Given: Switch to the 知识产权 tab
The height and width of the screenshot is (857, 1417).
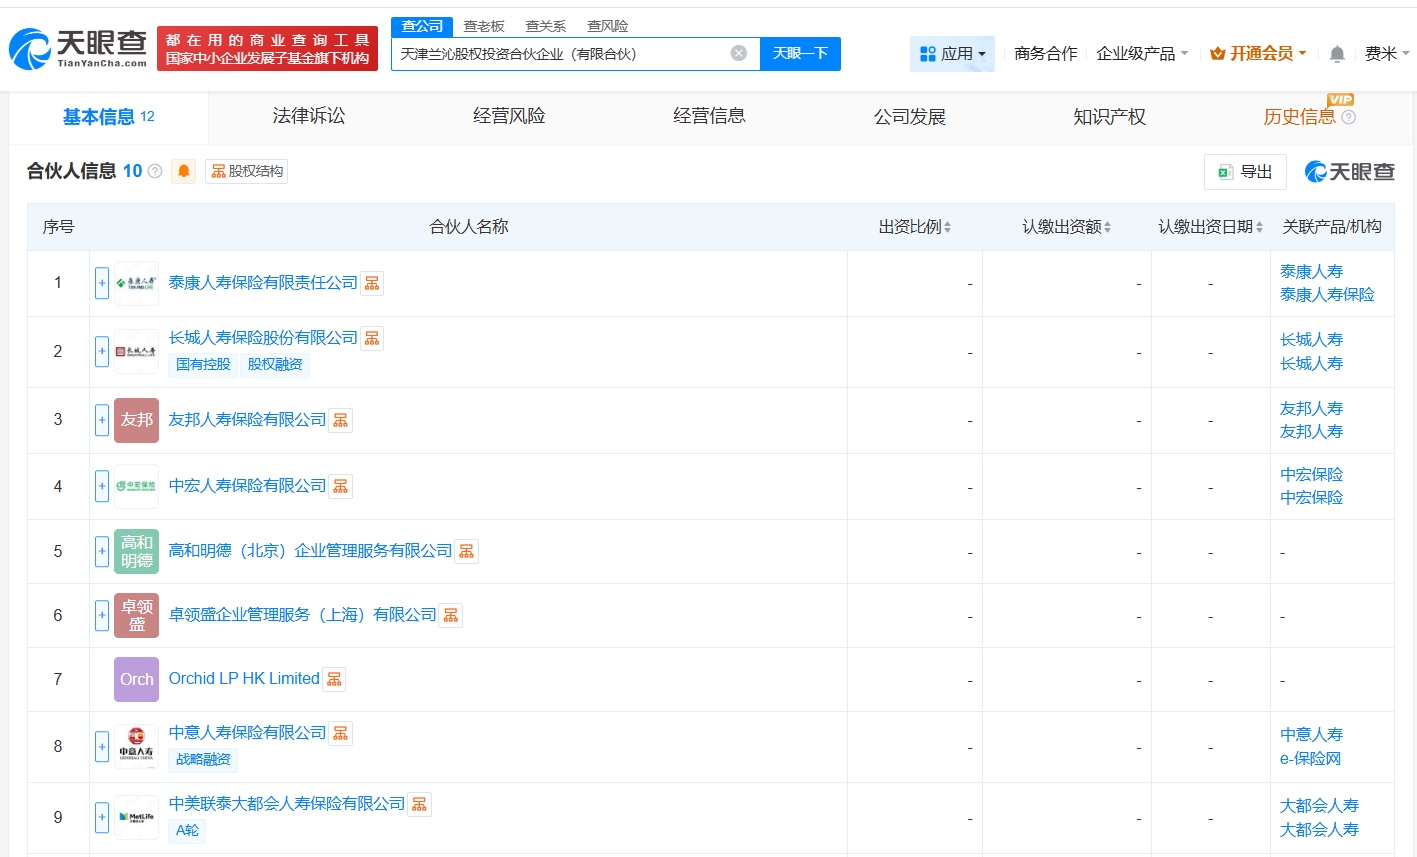Looking at the screenshot, I should pos(1109,117).
